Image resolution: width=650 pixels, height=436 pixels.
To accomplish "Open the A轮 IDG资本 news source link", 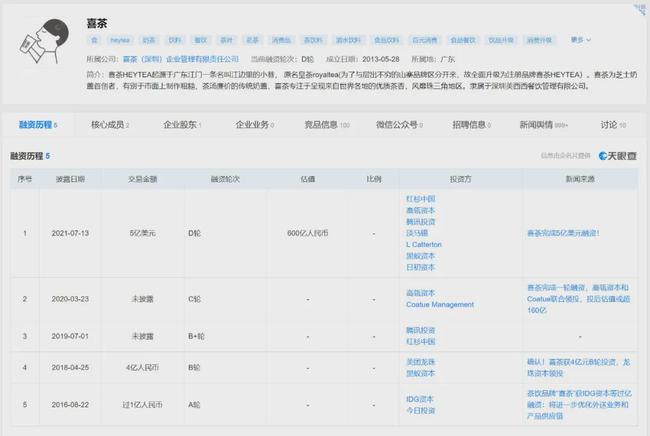I will point(579,405).
